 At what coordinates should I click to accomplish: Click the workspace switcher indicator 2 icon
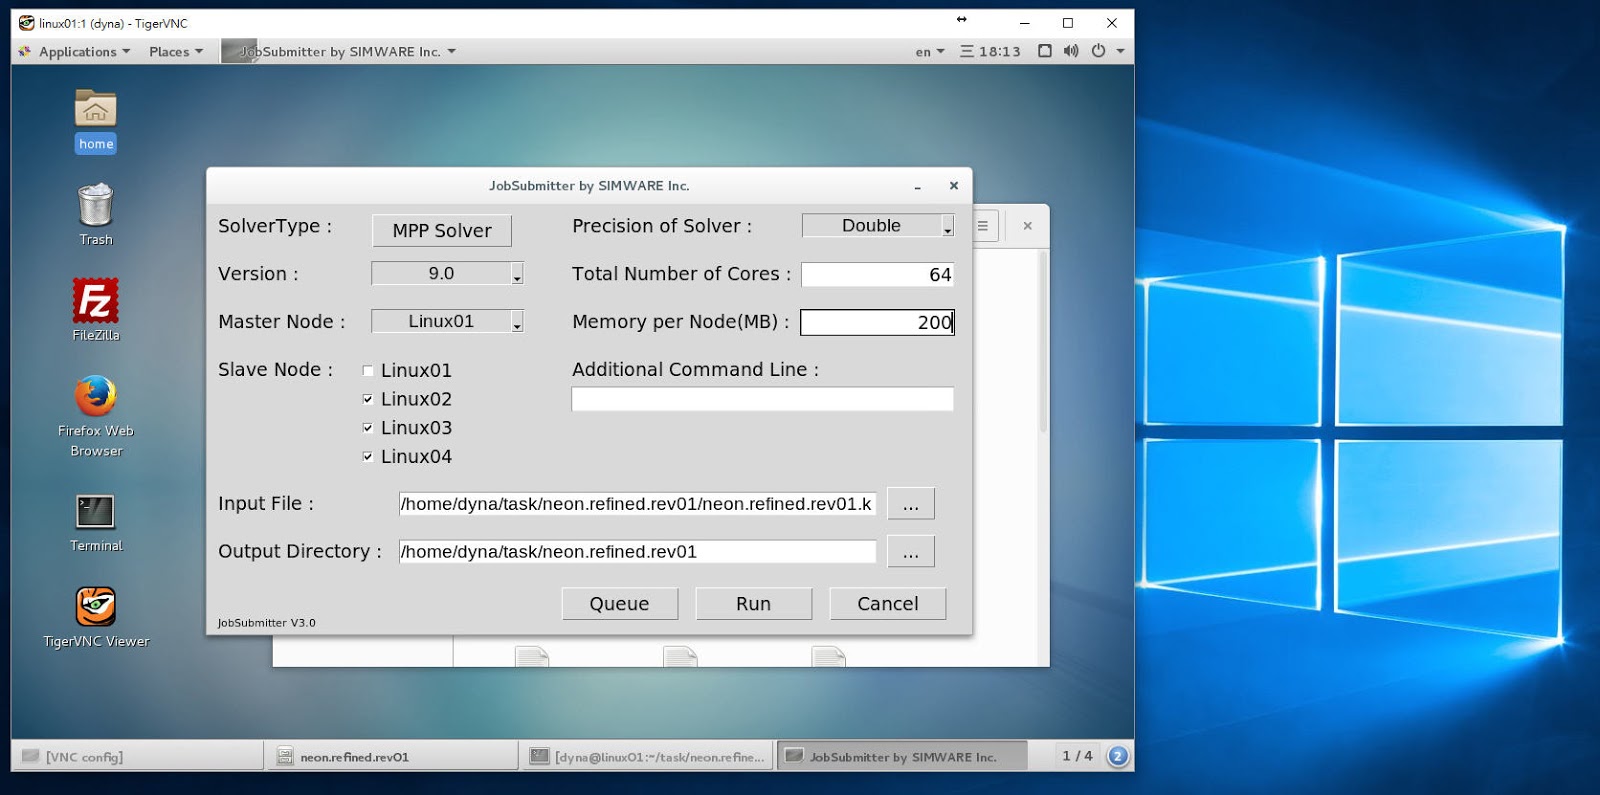pyautogui.click(x=1118, y=756)
